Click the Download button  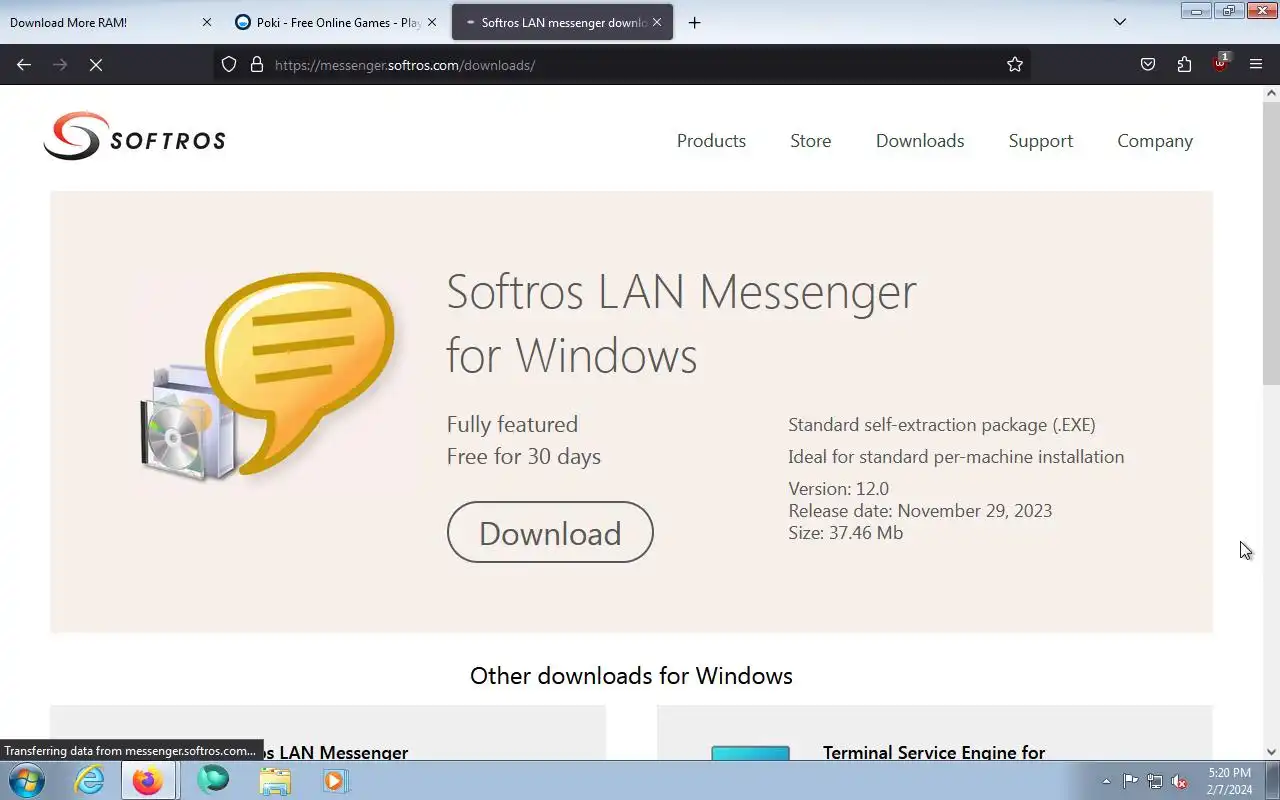coord(550,532)
